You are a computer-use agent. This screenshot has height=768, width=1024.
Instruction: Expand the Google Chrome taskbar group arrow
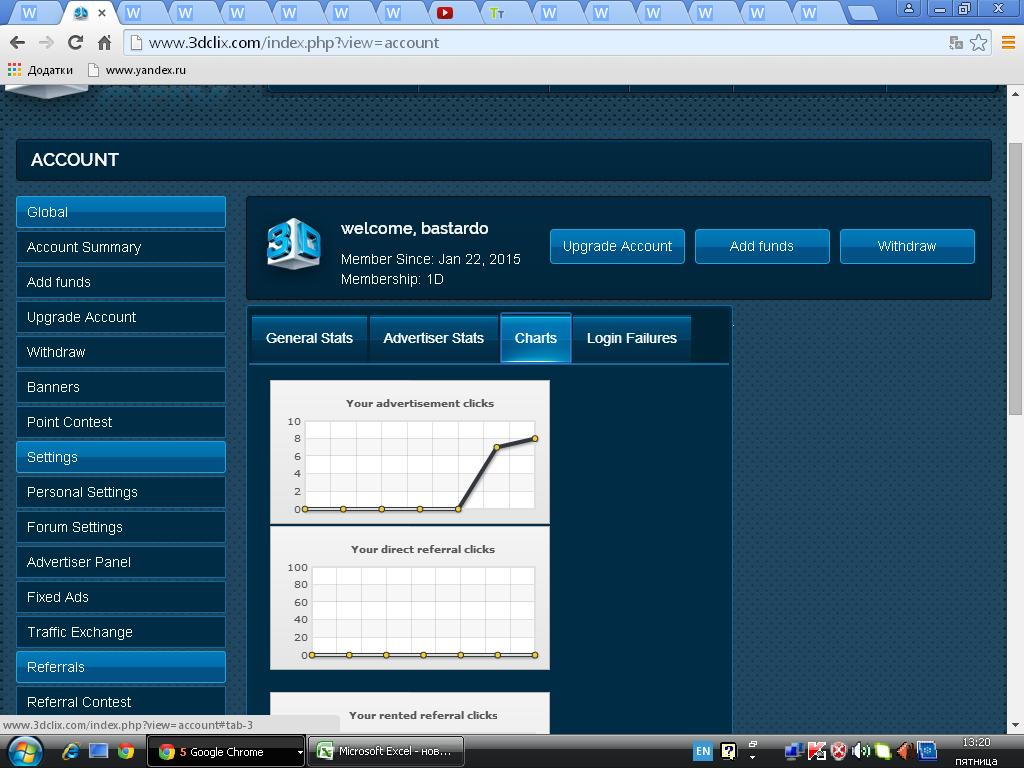point(300,752)
